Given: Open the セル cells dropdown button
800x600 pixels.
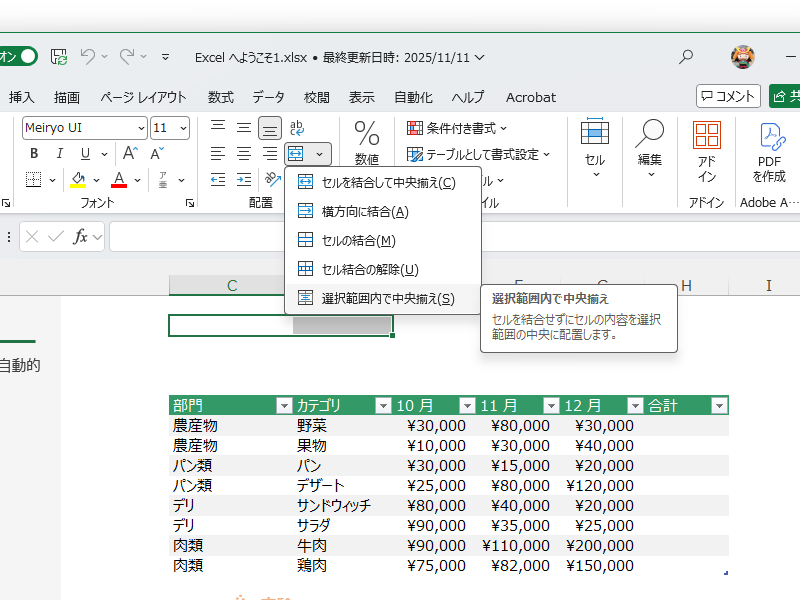Looking at the screenshot, I should (x=595, y=149).
